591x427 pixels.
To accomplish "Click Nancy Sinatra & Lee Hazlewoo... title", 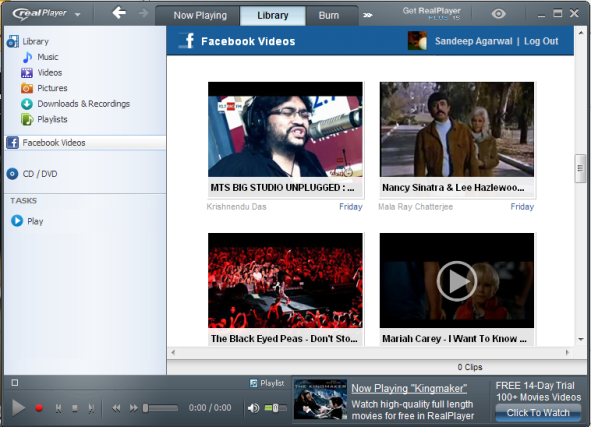I will point(453,188).
